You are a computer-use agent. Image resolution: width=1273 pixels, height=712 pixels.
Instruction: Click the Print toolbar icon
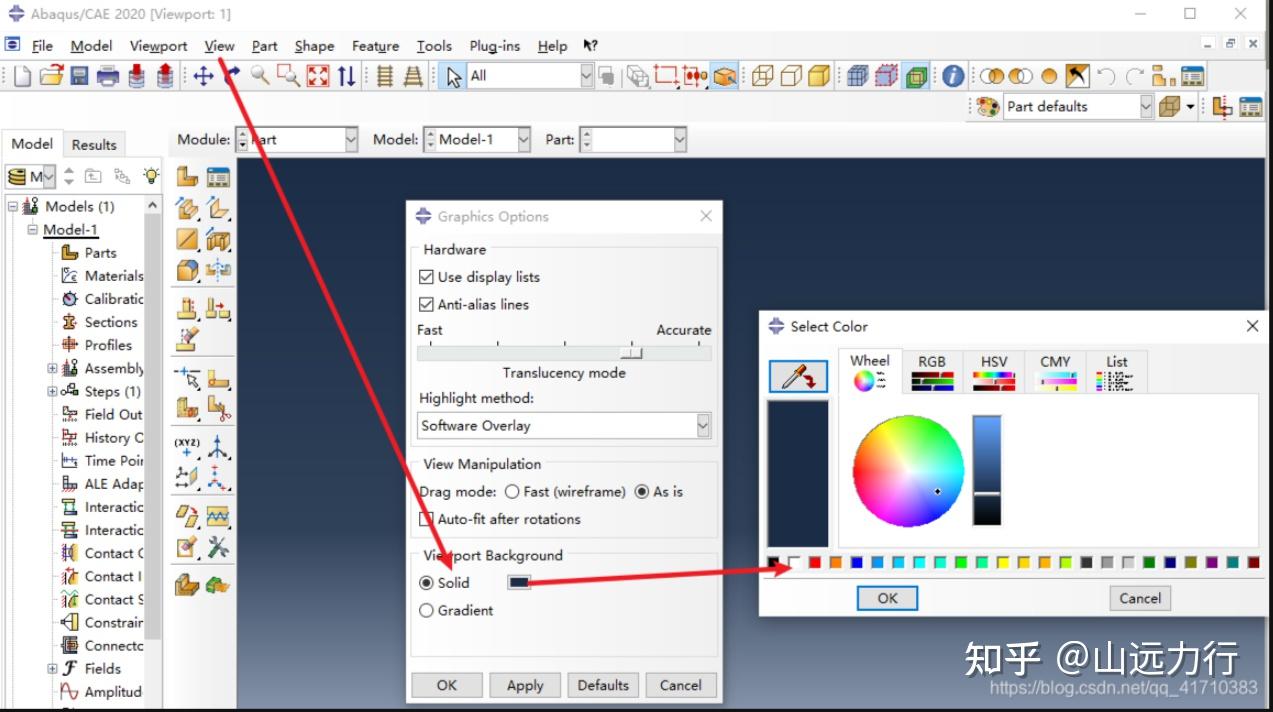click(108, 76)
